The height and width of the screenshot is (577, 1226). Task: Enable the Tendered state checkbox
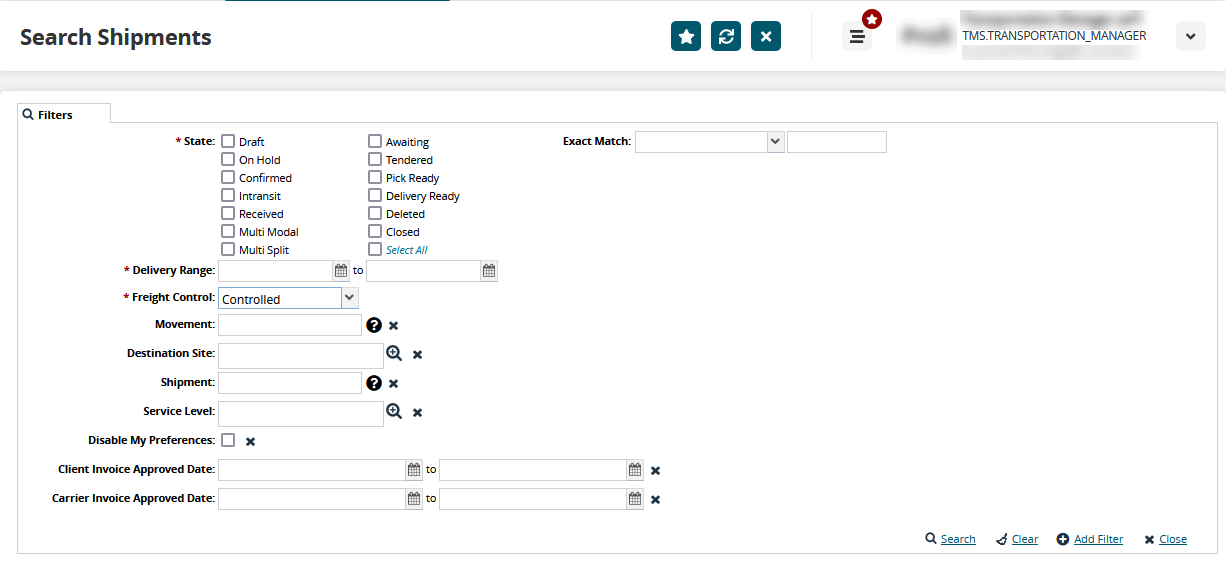[x=375, y=160]
